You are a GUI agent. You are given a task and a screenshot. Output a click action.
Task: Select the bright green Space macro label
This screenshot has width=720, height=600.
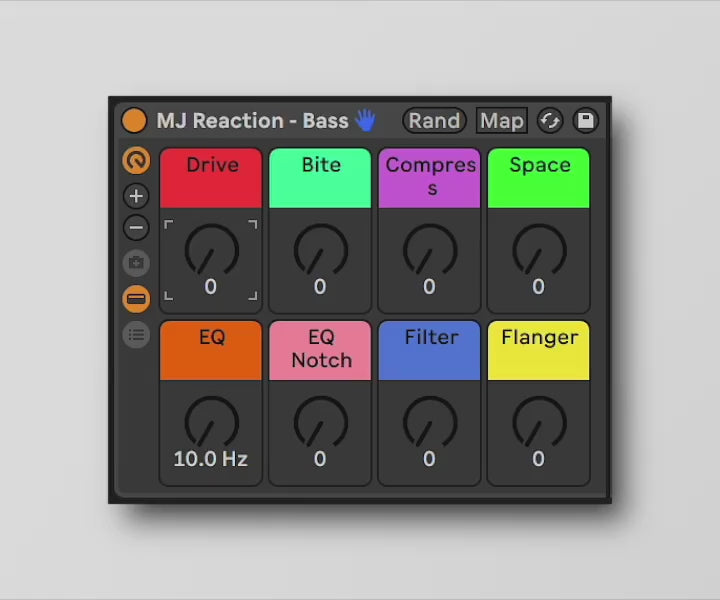click(539, 178)
